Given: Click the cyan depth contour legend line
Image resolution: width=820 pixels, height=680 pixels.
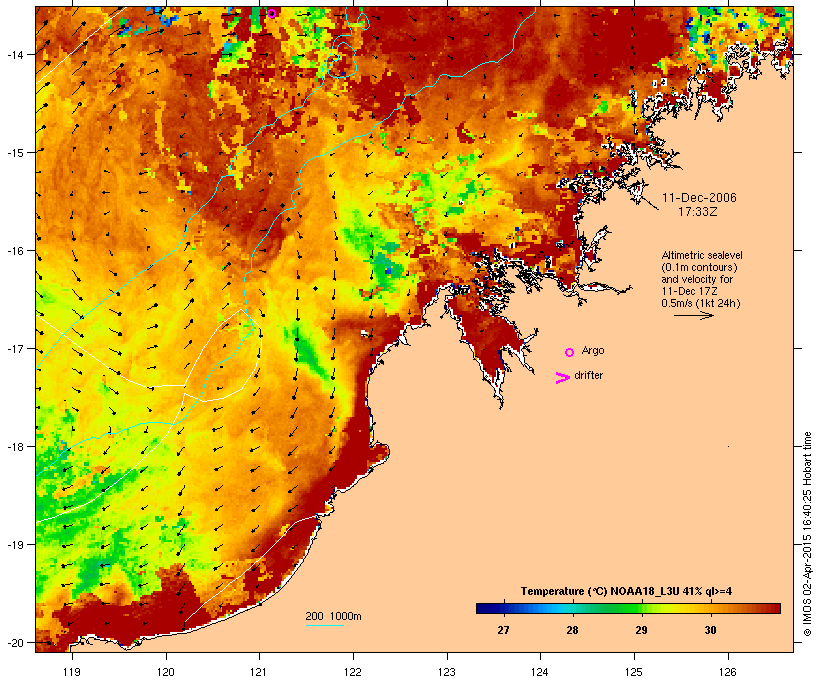Looking at the screenshot, I should coord(324,625).
